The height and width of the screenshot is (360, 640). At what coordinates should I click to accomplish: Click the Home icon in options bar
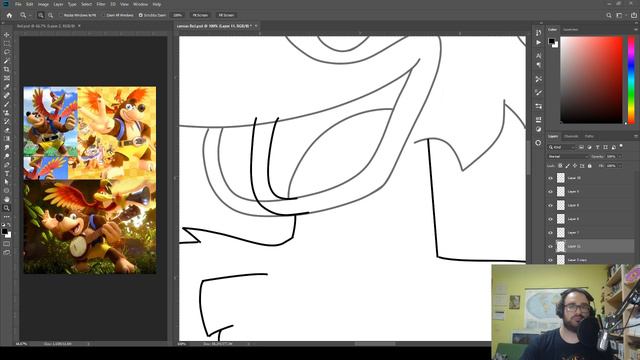9,15
